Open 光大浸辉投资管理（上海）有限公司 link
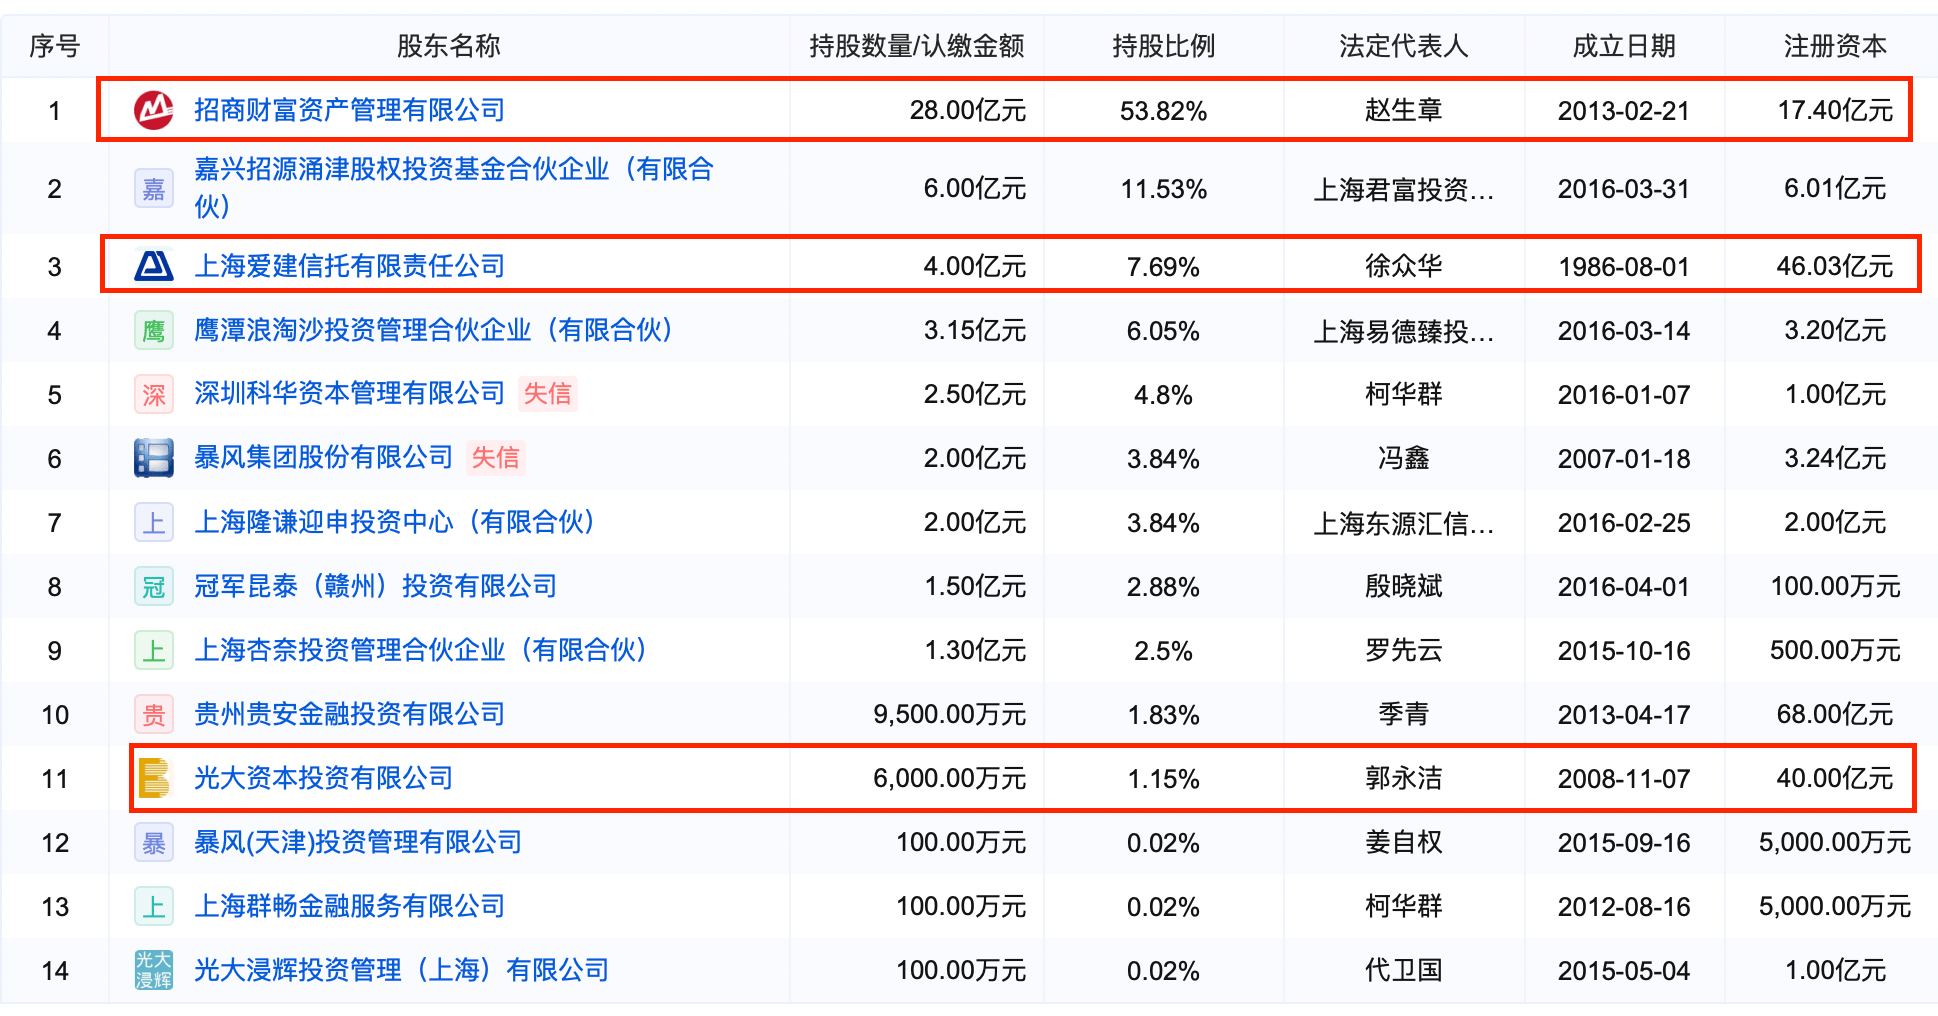The width and height of the screenshot is (1938, 1016). click(401, 970)
